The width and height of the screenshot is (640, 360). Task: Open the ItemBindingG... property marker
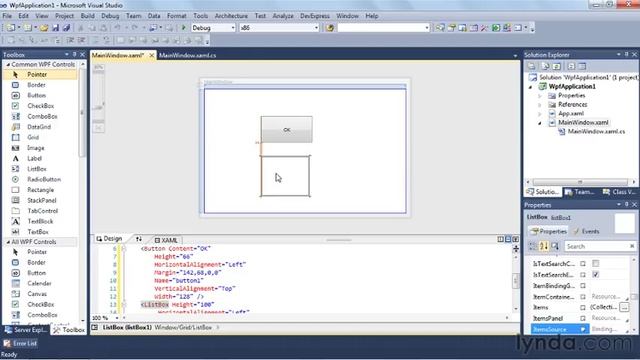point(583,286)
